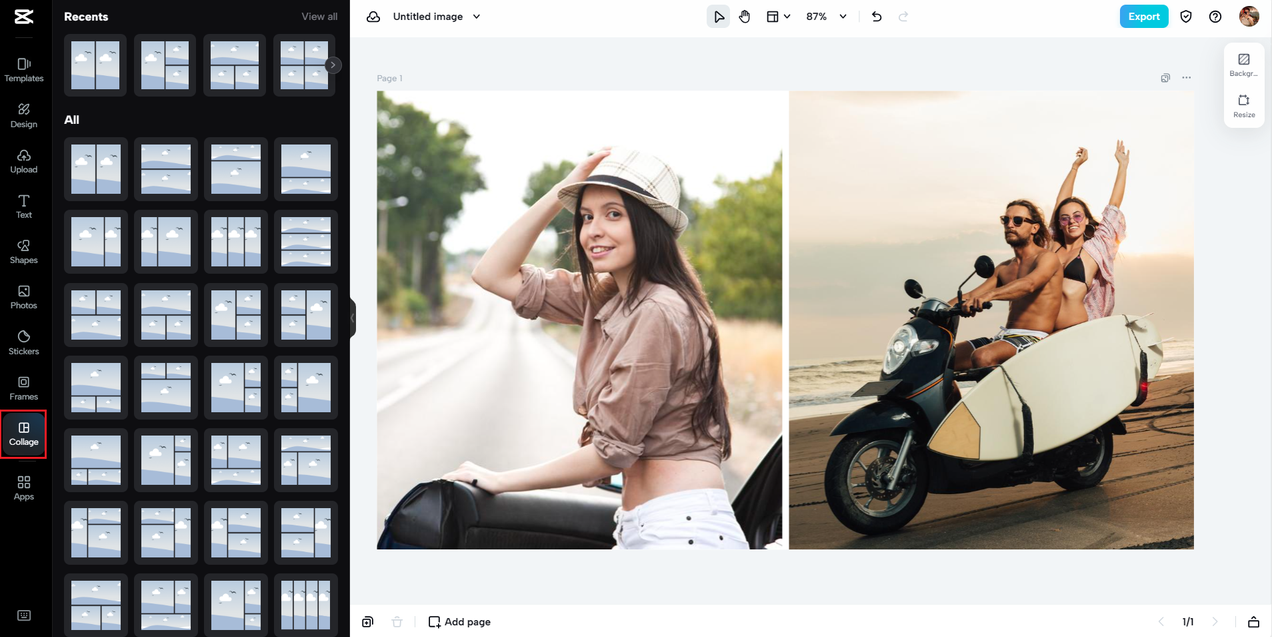Collapse the collage side panel handle
The width and height of the screenshot is (1272, 637).
353,318
